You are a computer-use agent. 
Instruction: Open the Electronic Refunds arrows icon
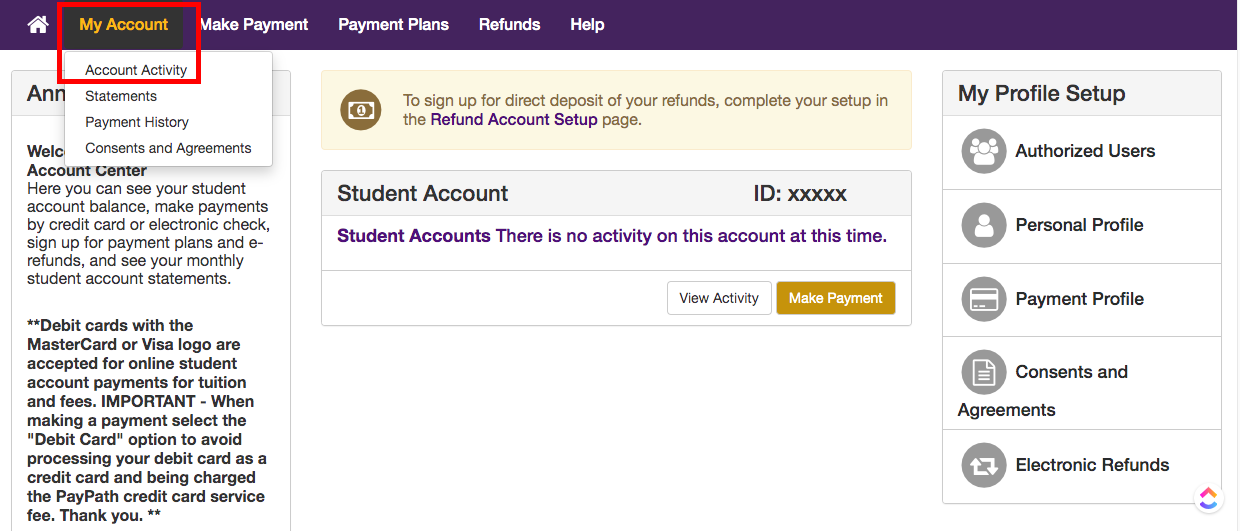pos(984,466)
